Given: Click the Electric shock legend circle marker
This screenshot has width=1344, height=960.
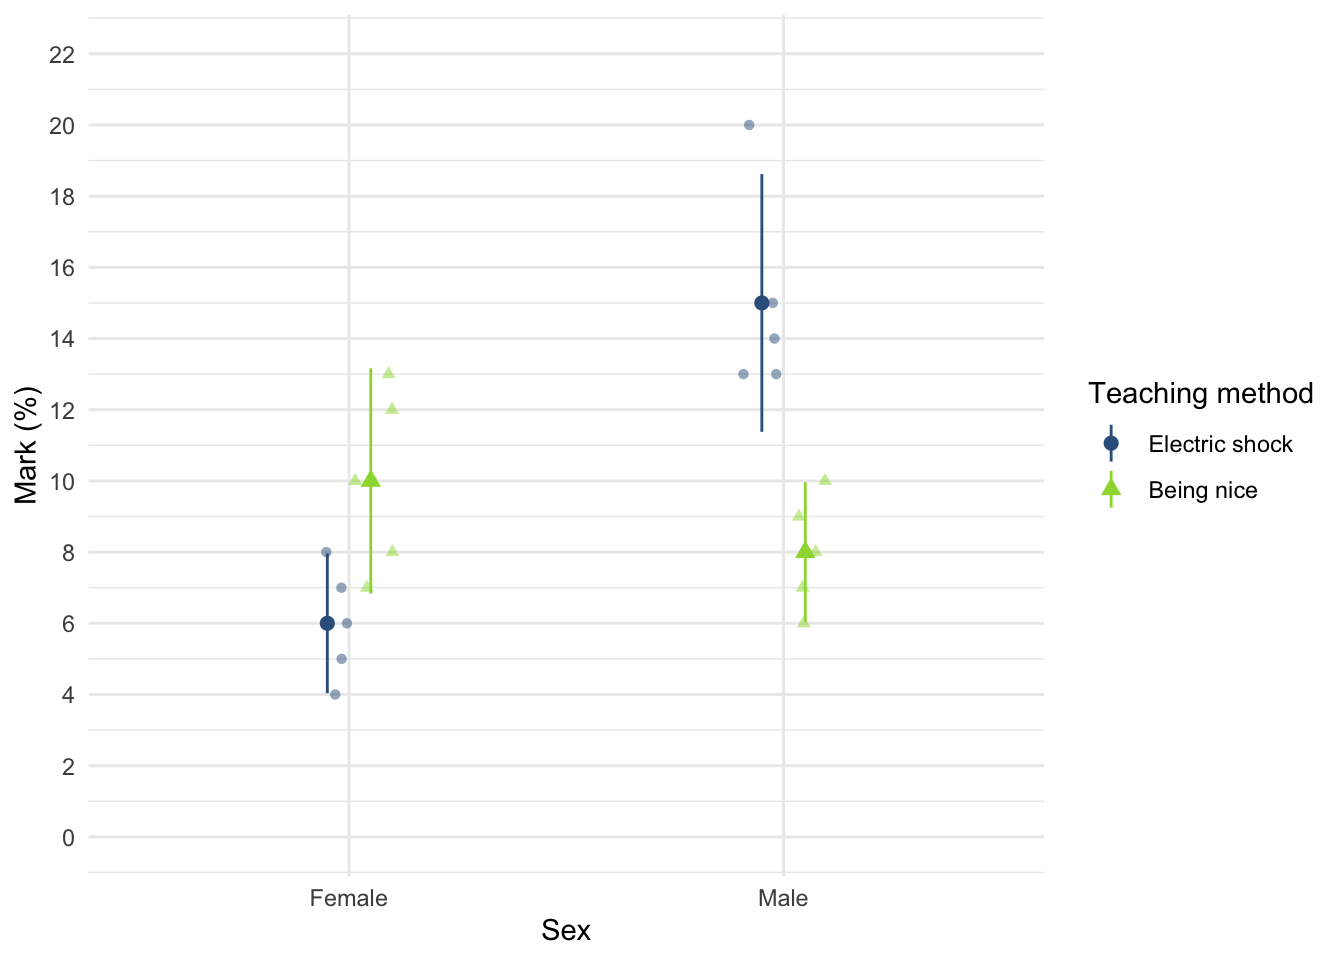Looking at the screenshot, I should point(1111,444).
